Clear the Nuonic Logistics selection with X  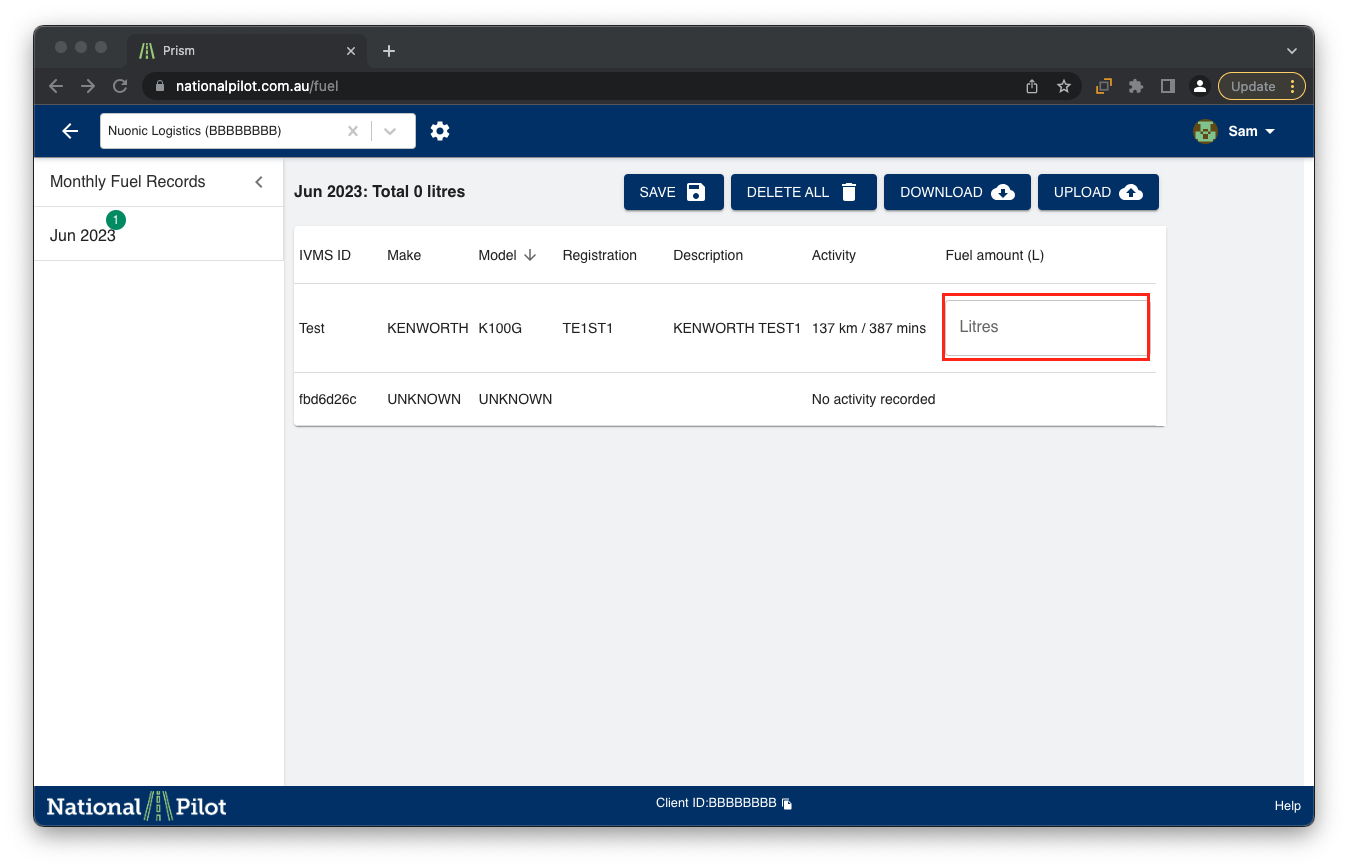353,131
